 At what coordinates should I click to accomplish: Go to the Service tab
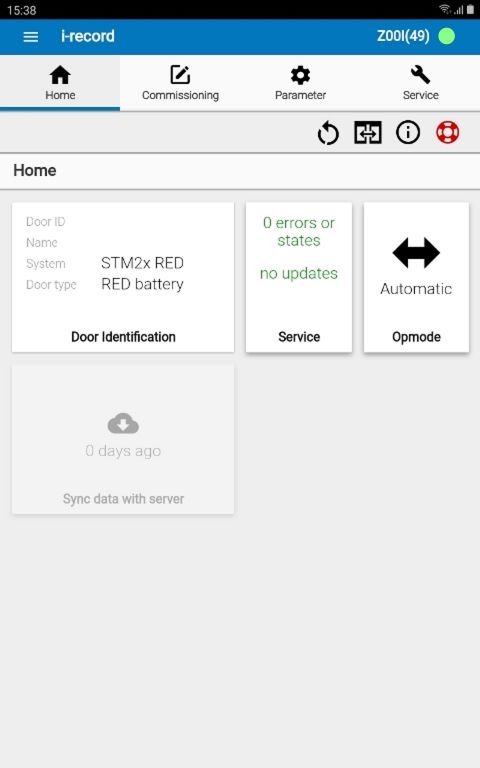(420, 83)
